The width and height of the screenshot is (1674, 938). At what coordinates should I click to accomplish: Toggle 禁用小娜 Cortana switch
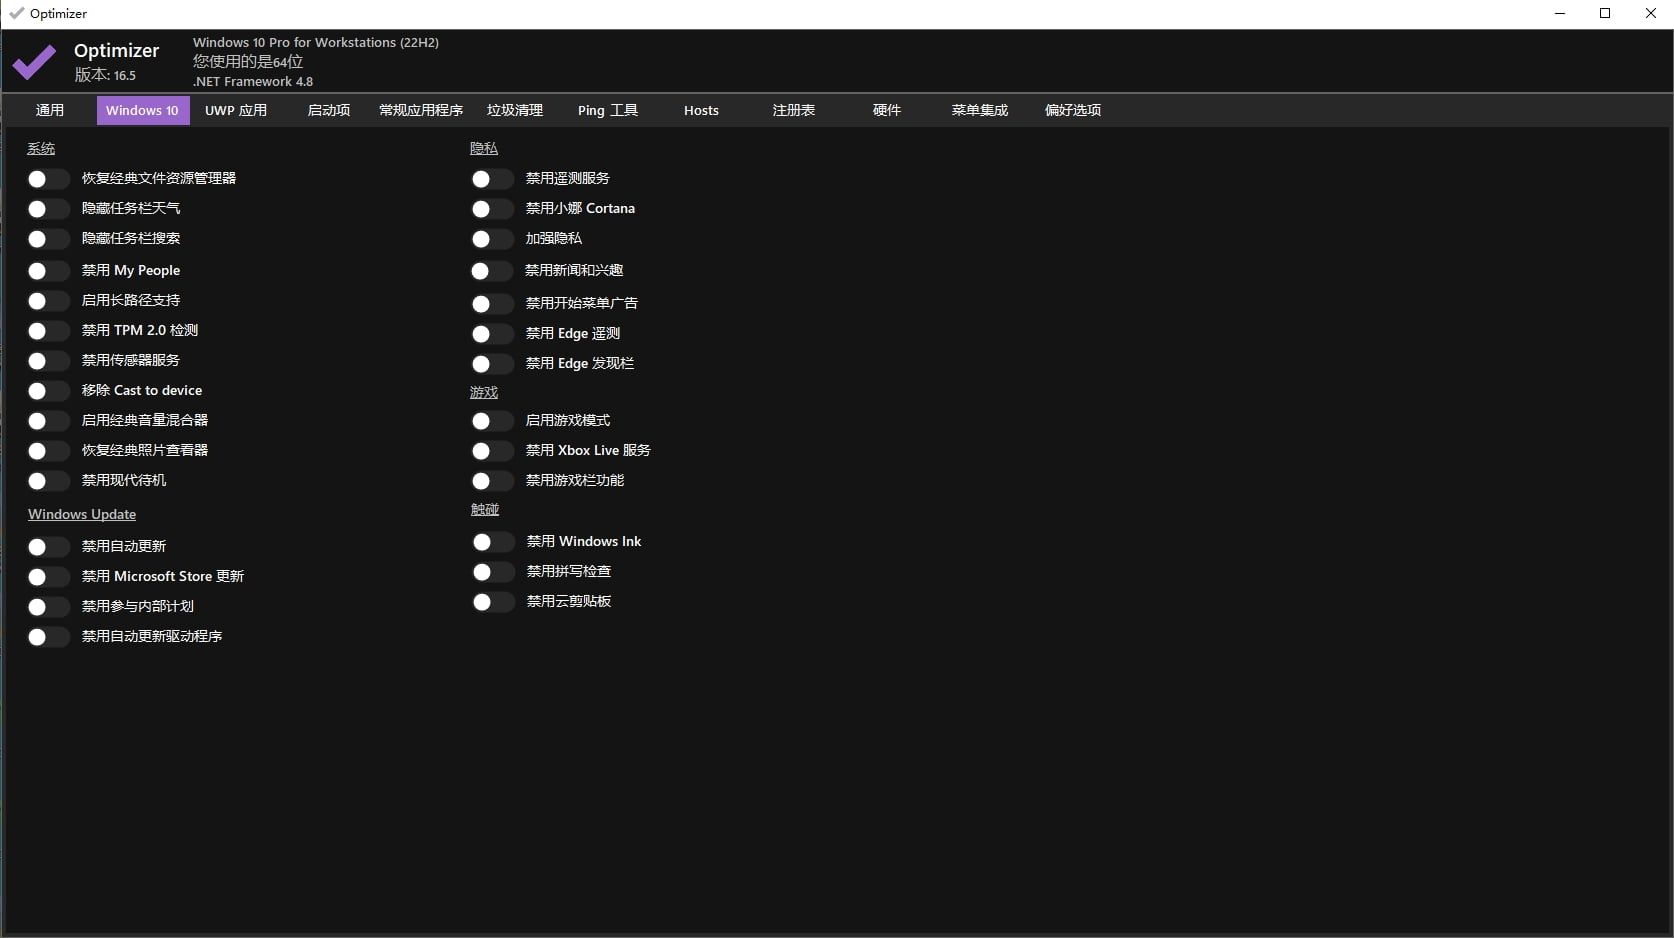(x=491, y=209)
